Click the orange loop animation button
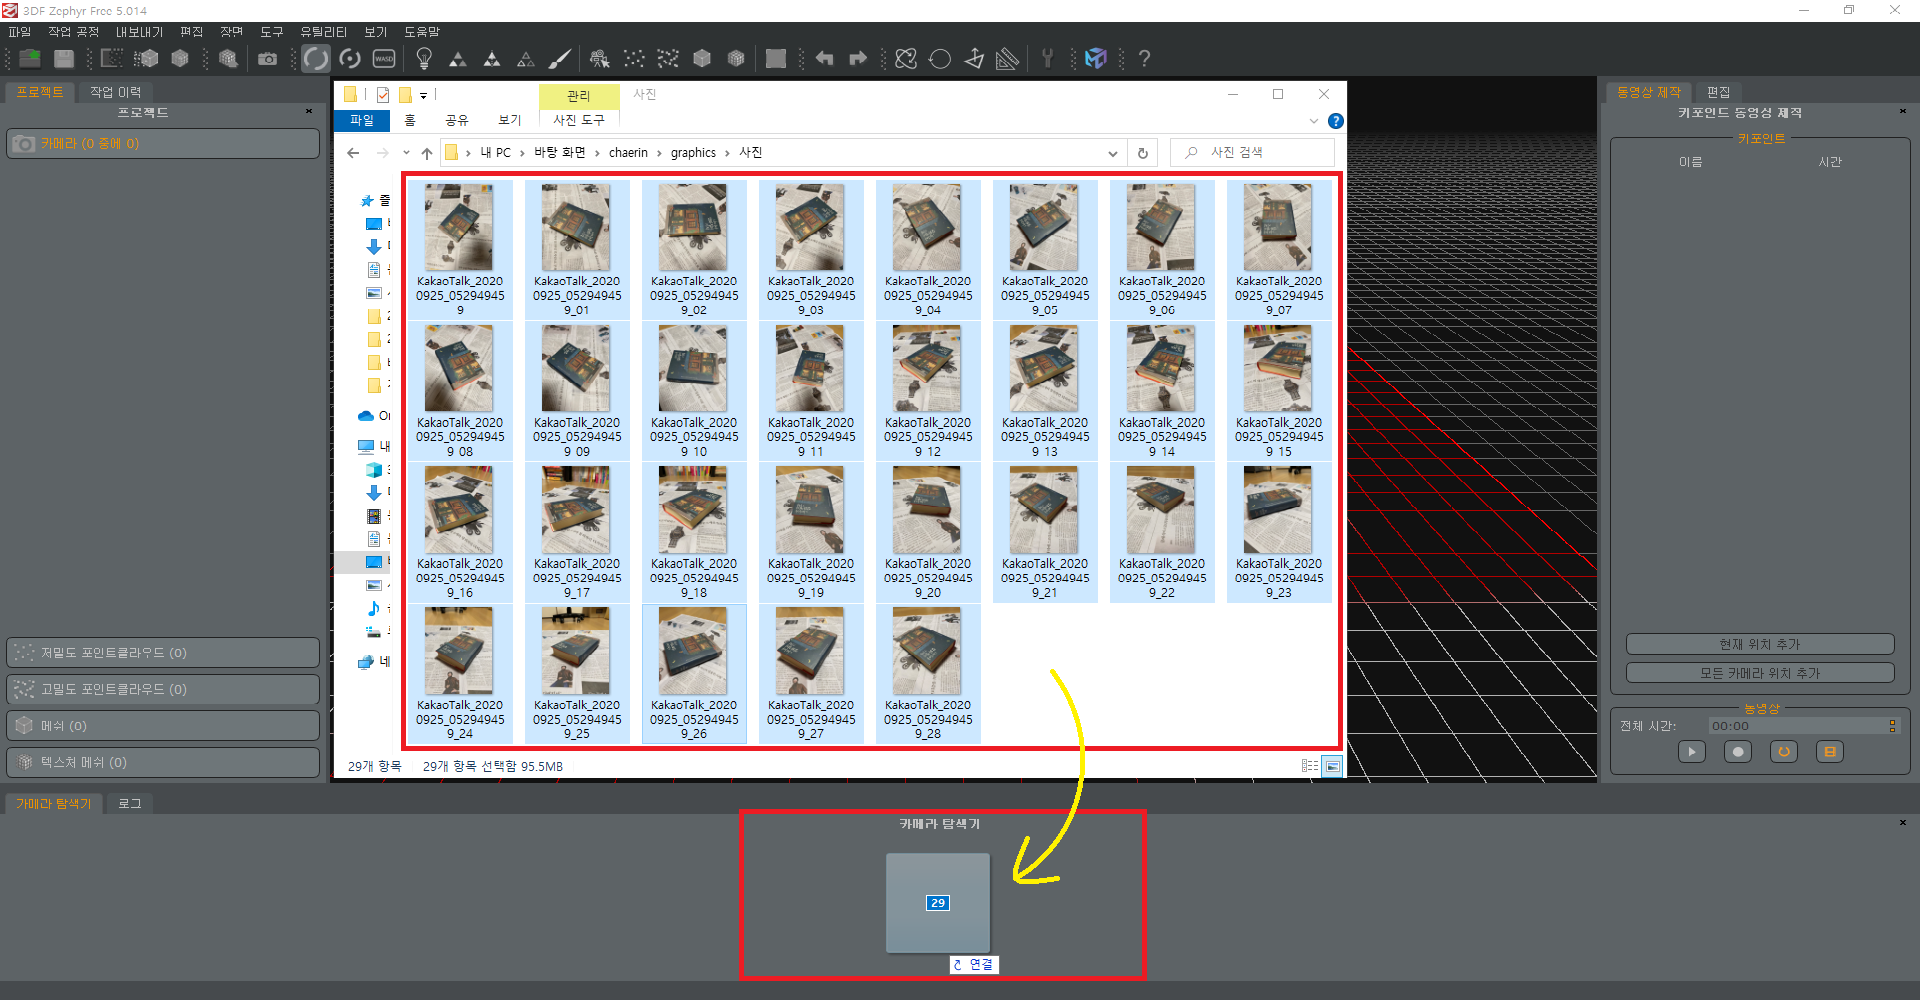1920x1000 pixels. coord(1784,752)
